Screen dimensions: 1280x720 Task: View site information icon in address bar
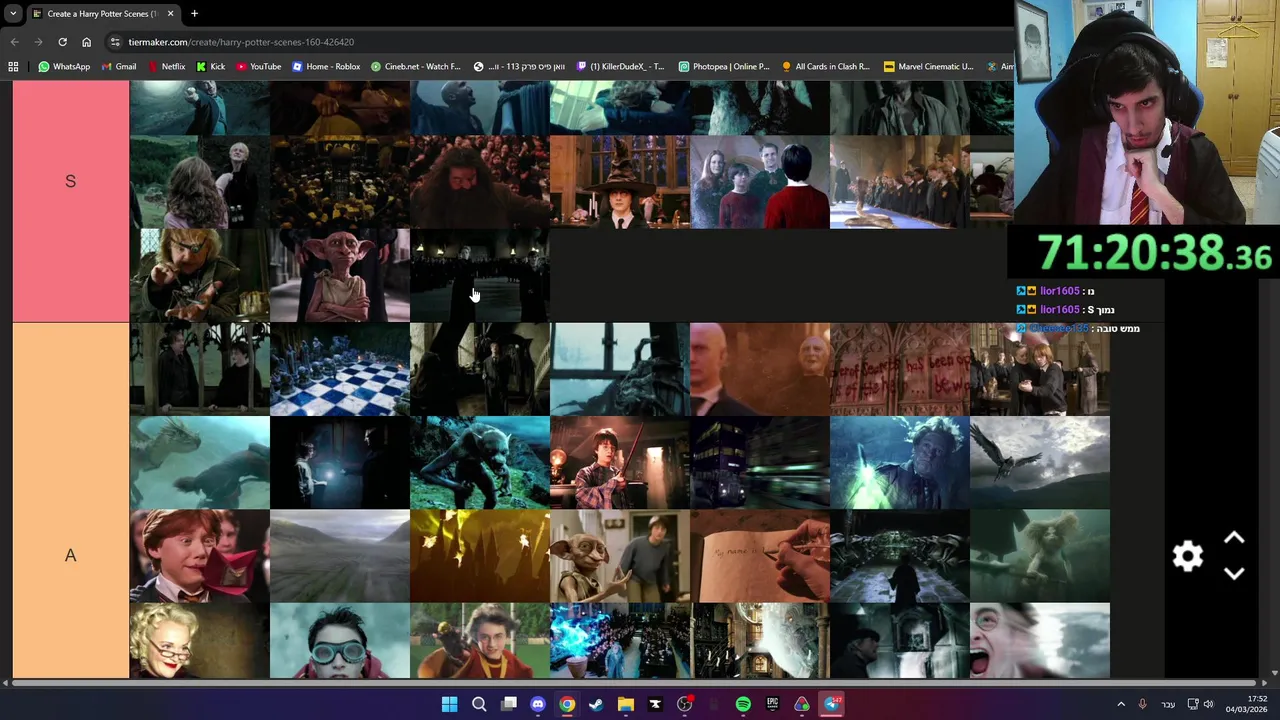coord(115,42)
